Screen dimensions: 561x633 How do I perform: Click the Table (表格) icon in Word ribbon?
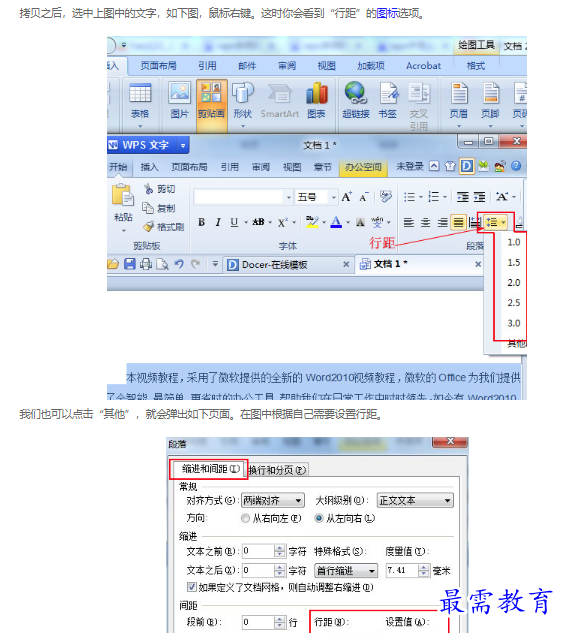(x=140, y=94)
